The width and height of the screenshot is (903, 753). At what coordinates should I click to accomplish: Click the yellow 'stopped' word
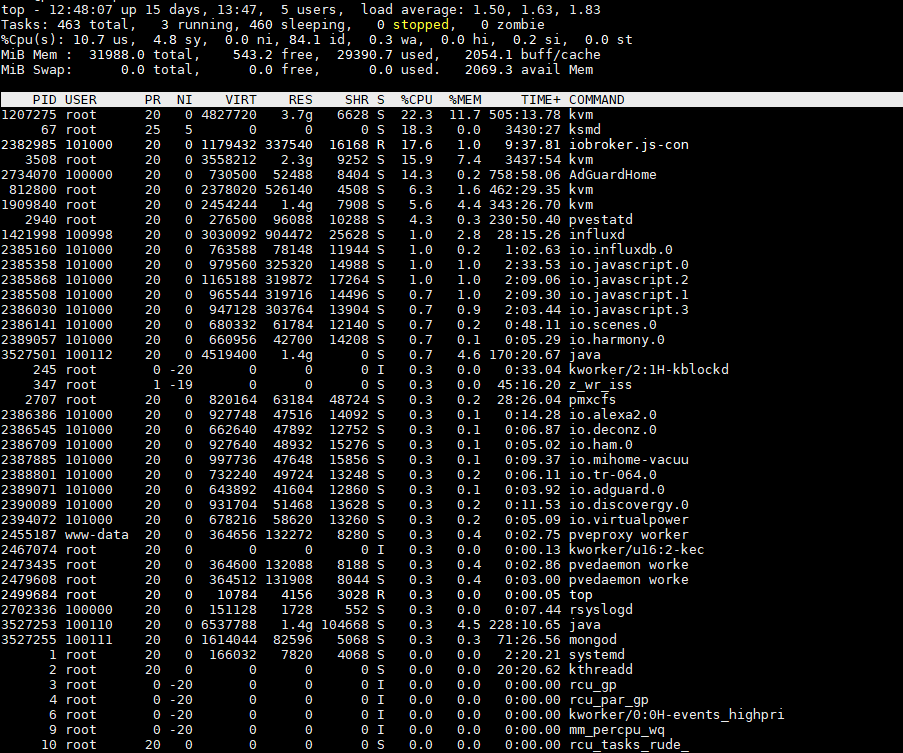(x=420, y=24)
